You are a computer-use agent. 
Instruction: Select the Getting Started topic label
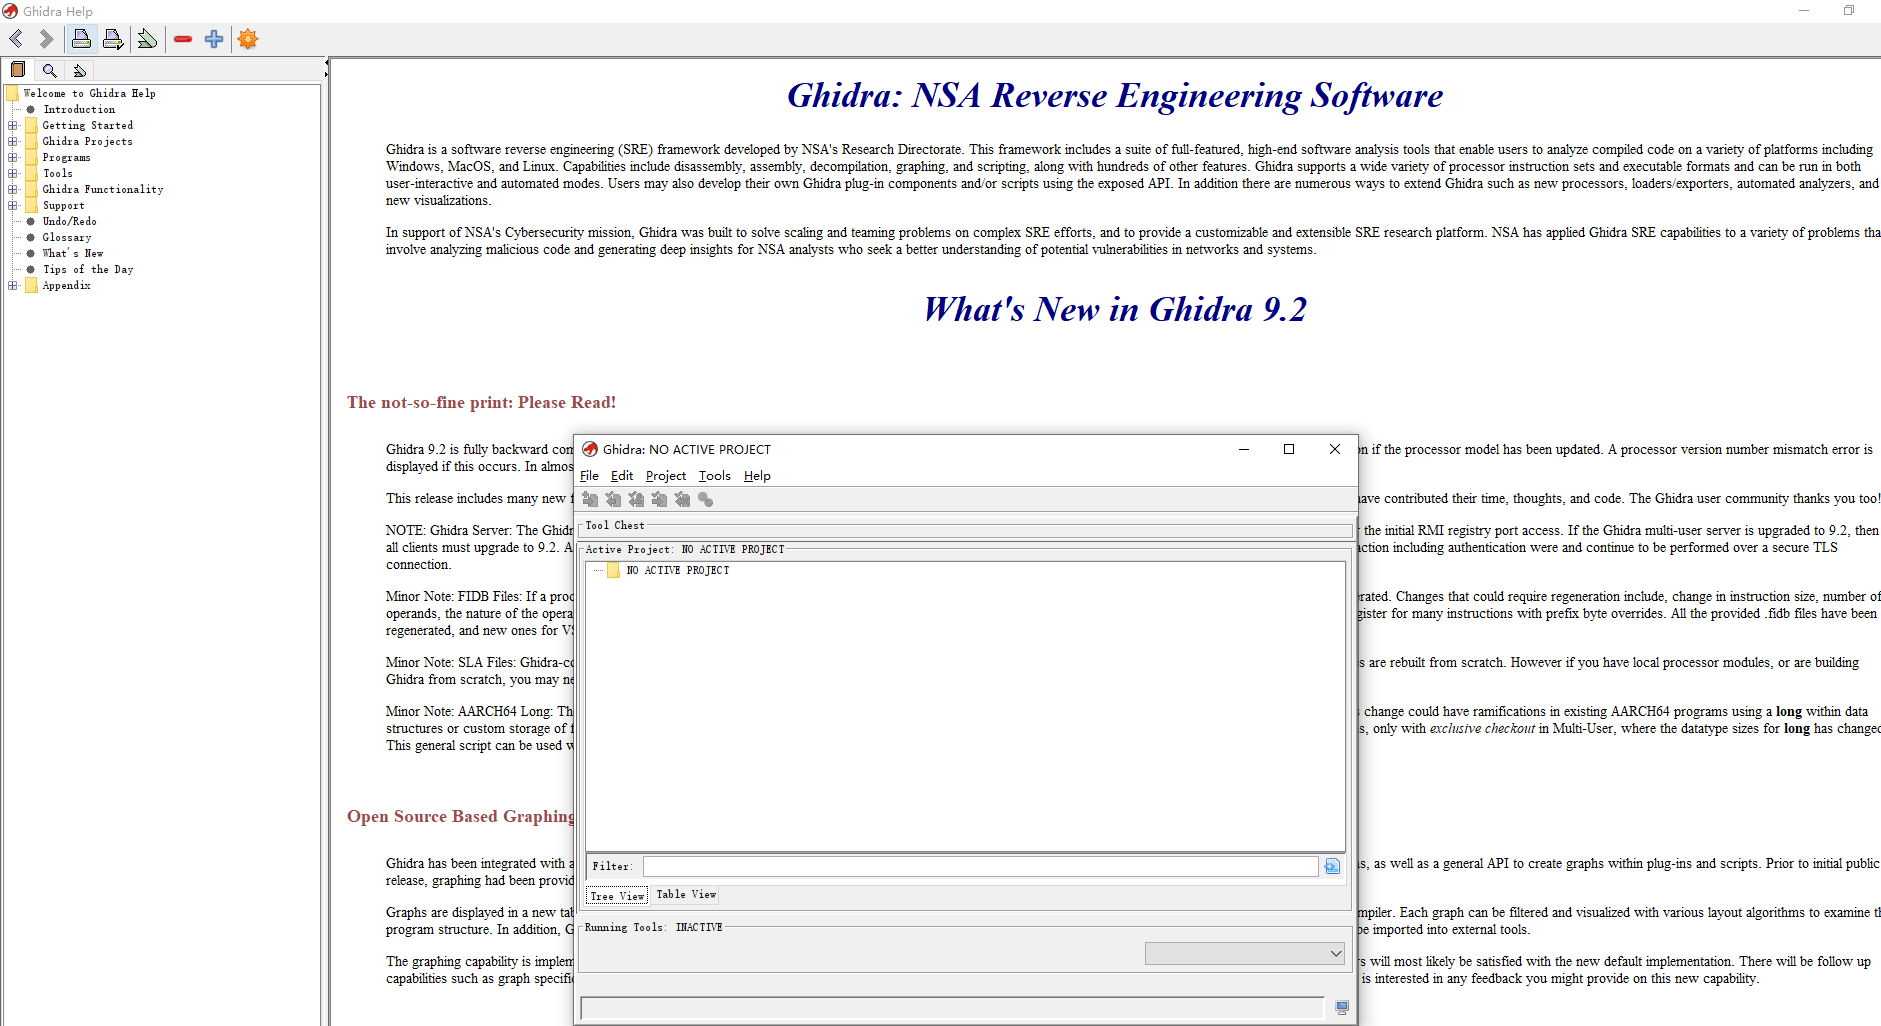coord(88,125)
